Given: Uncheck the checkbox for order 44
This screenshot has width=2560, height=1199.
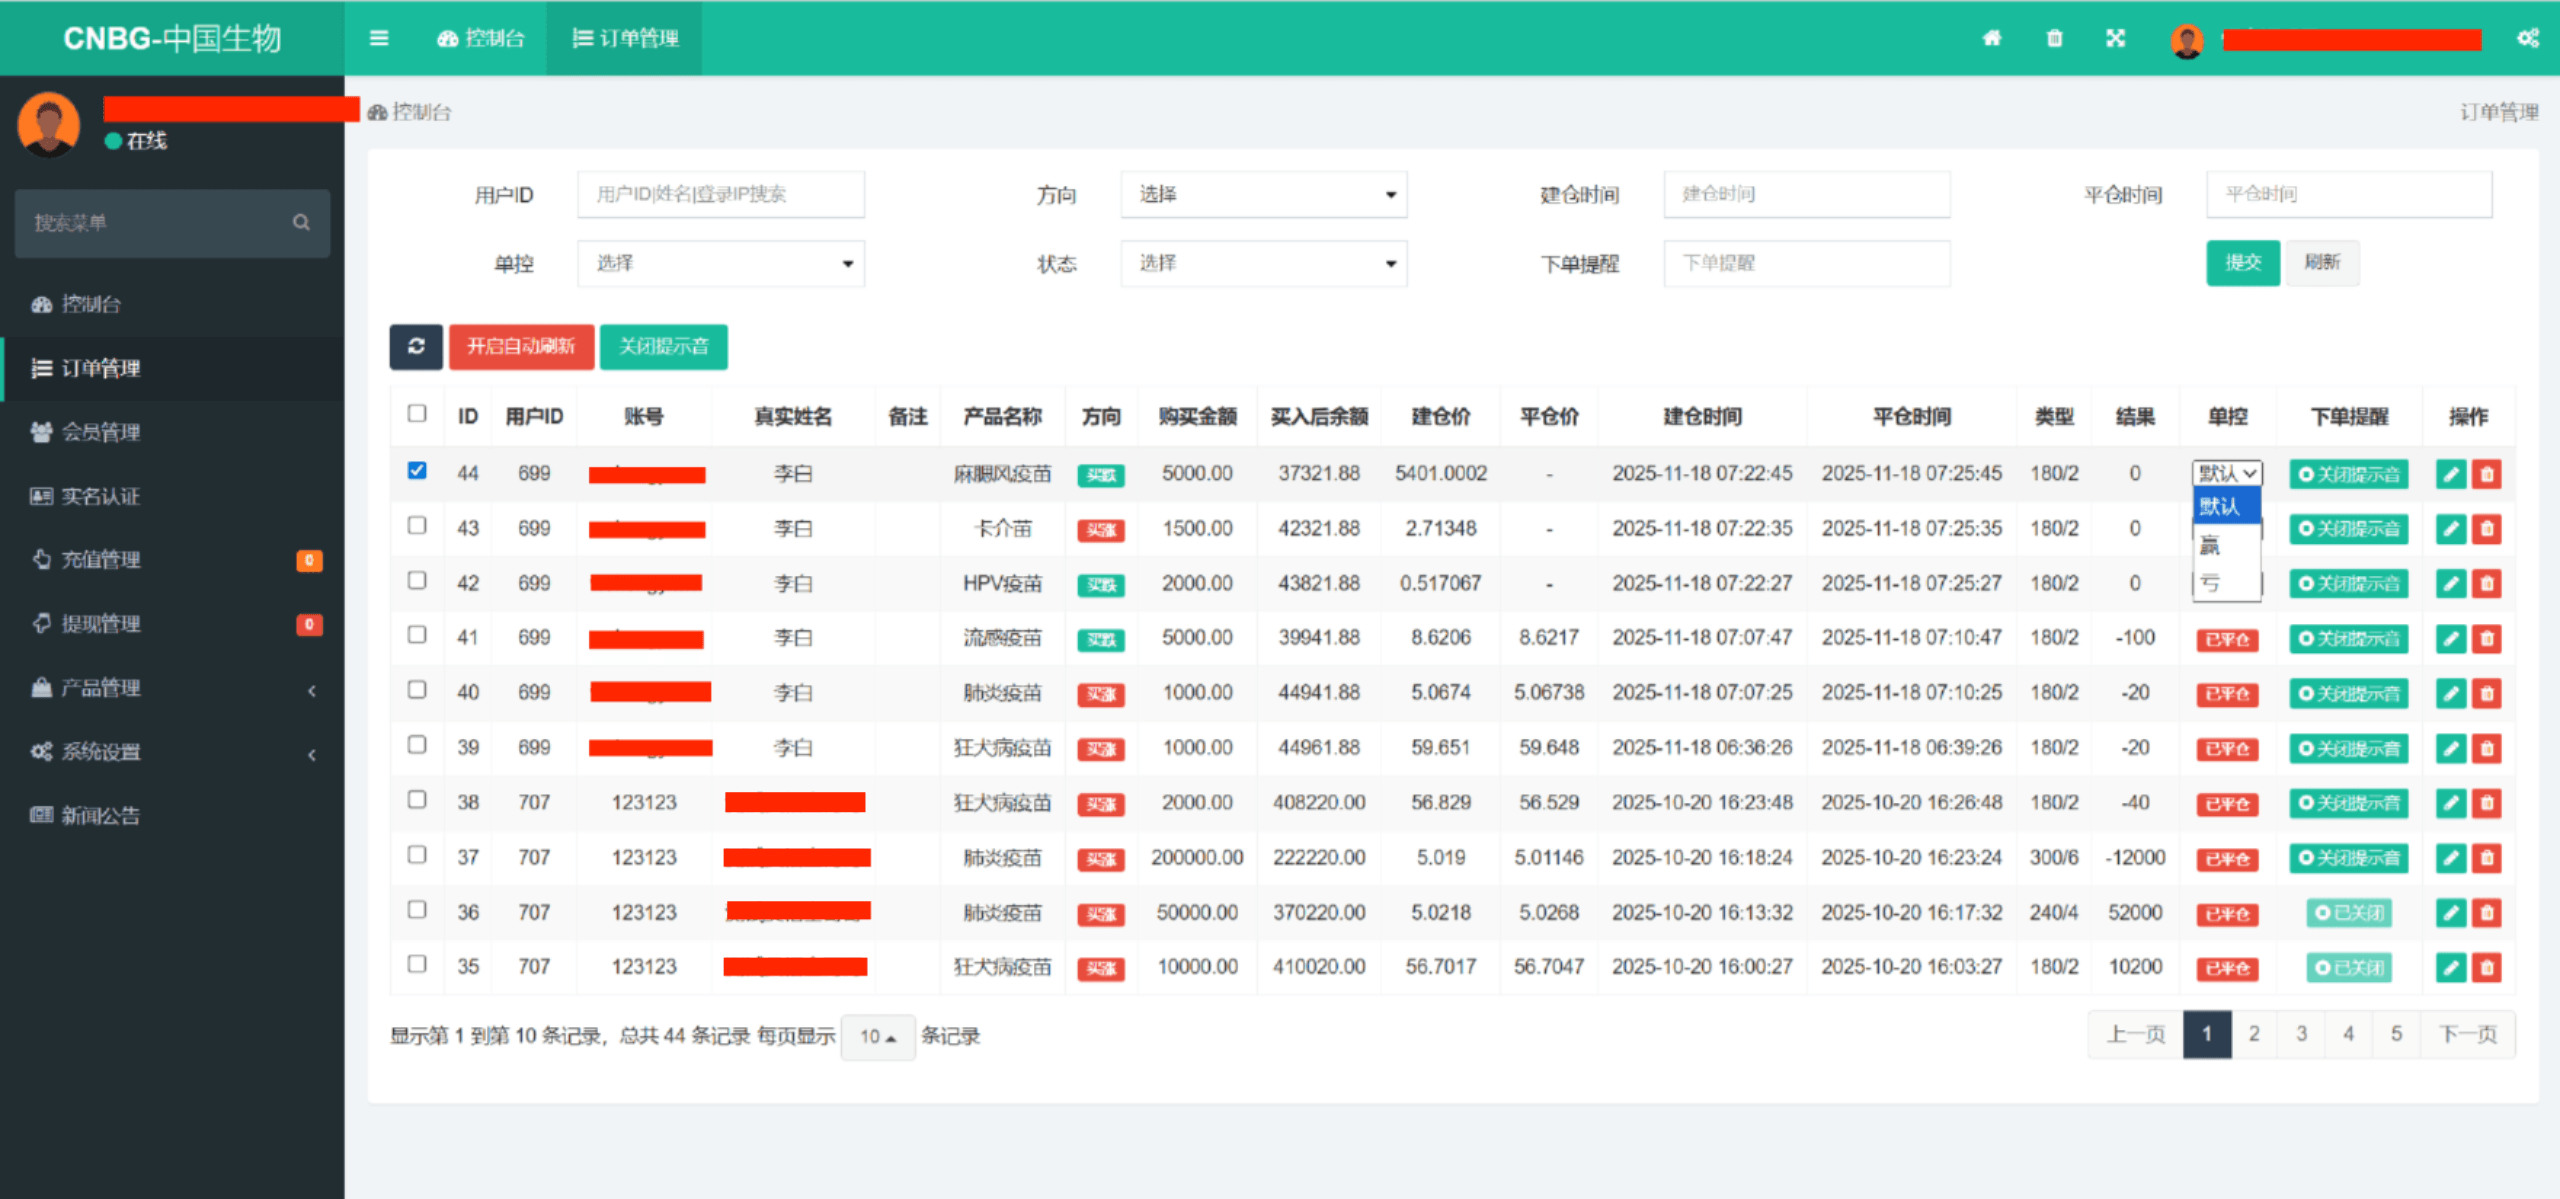Looking at the screenshot, I should point(417,470).
